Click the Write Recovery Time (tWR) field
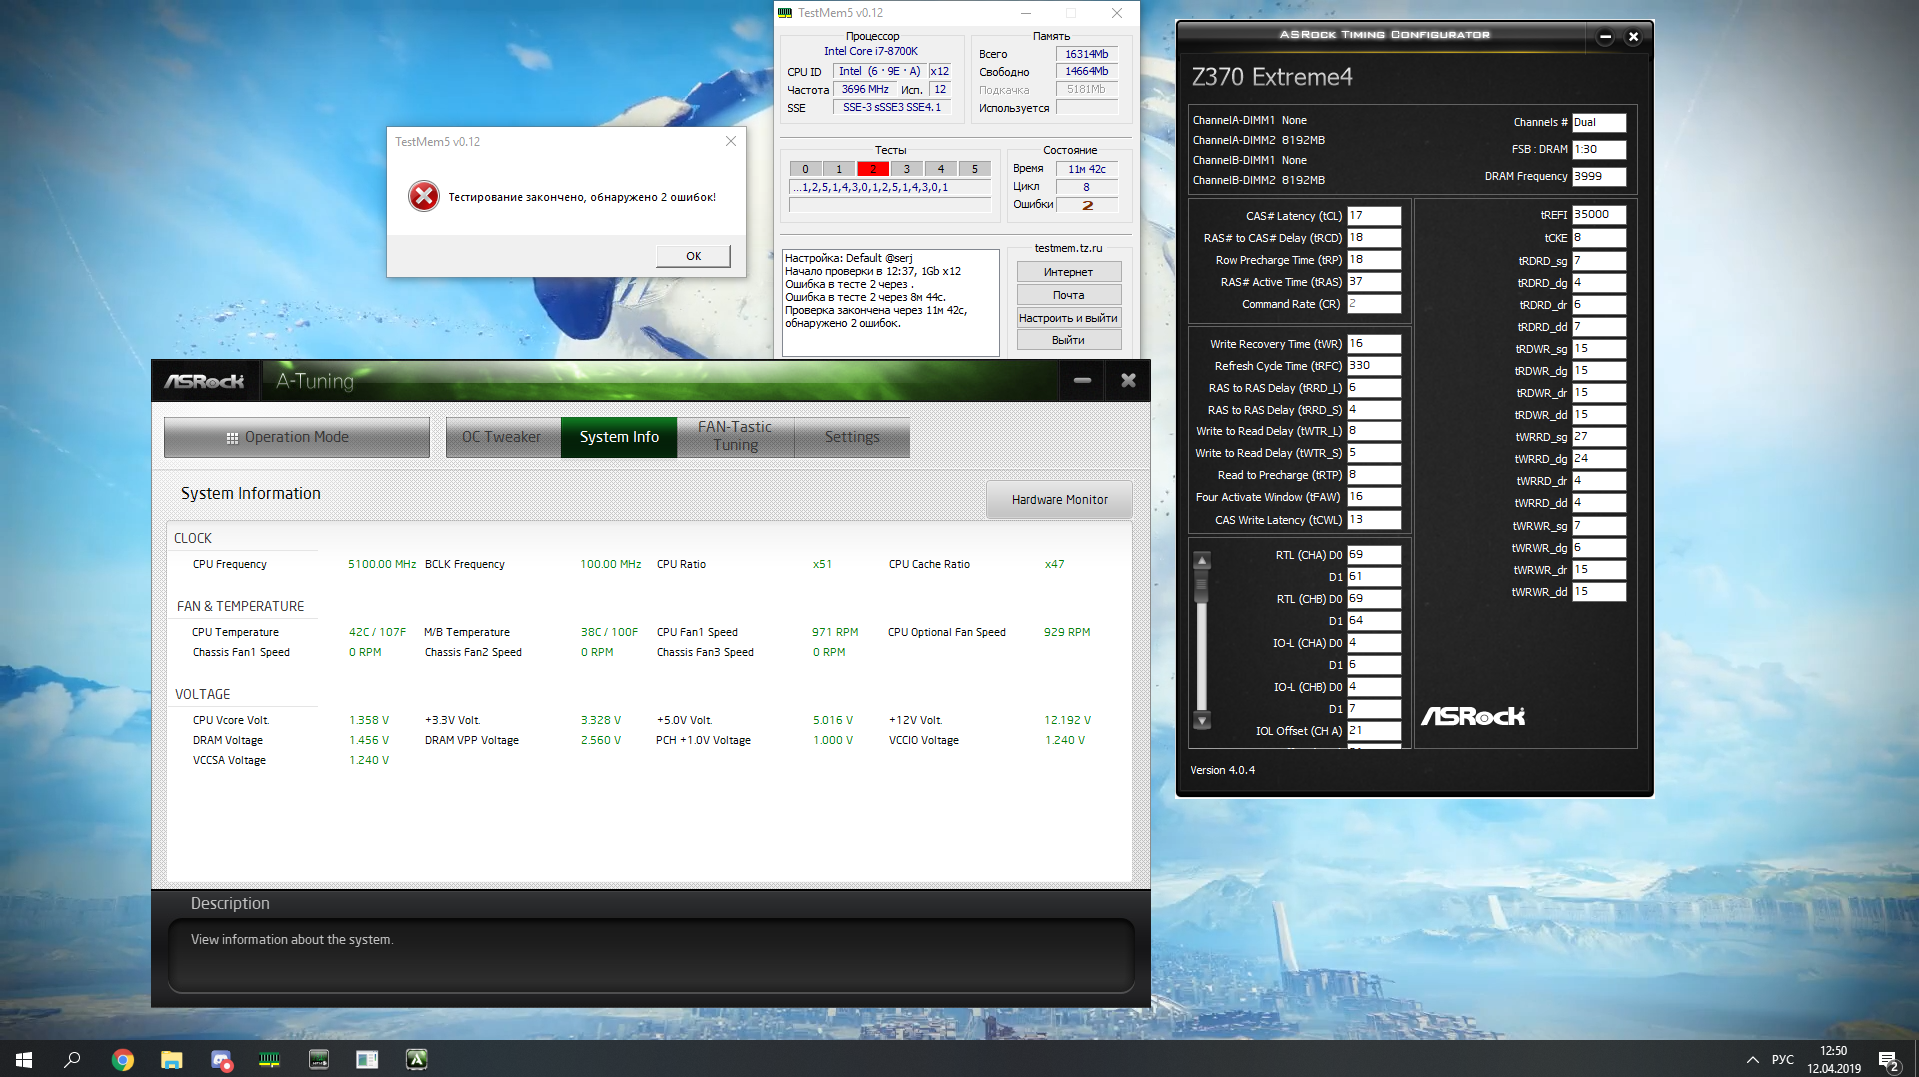 pos(1374,344)
